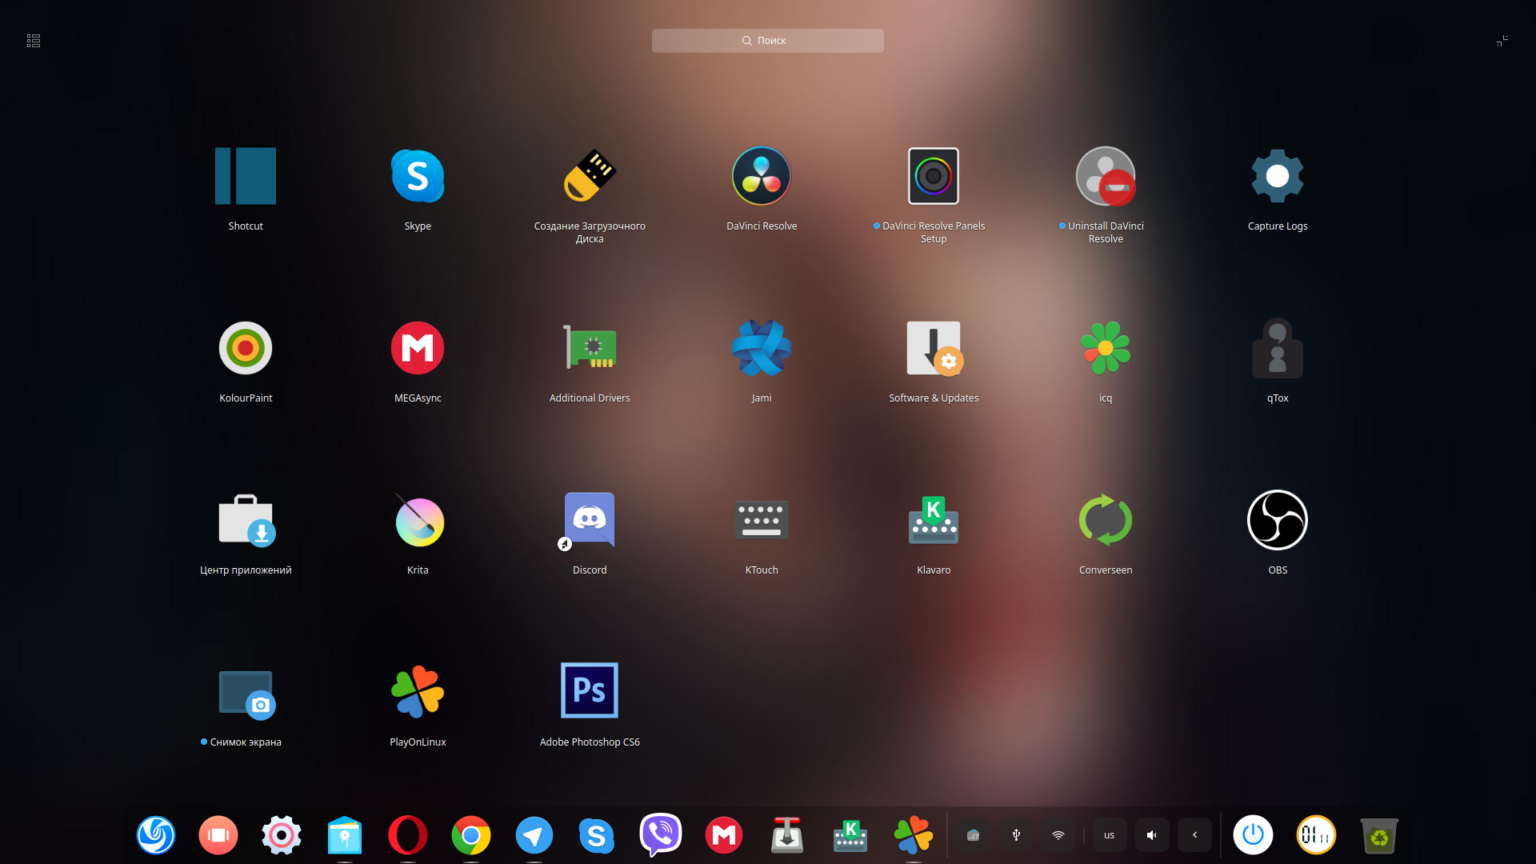1536x864 pixels.
Task: Launch Adobe Photoshop CS6
Action: pos(590,691)
